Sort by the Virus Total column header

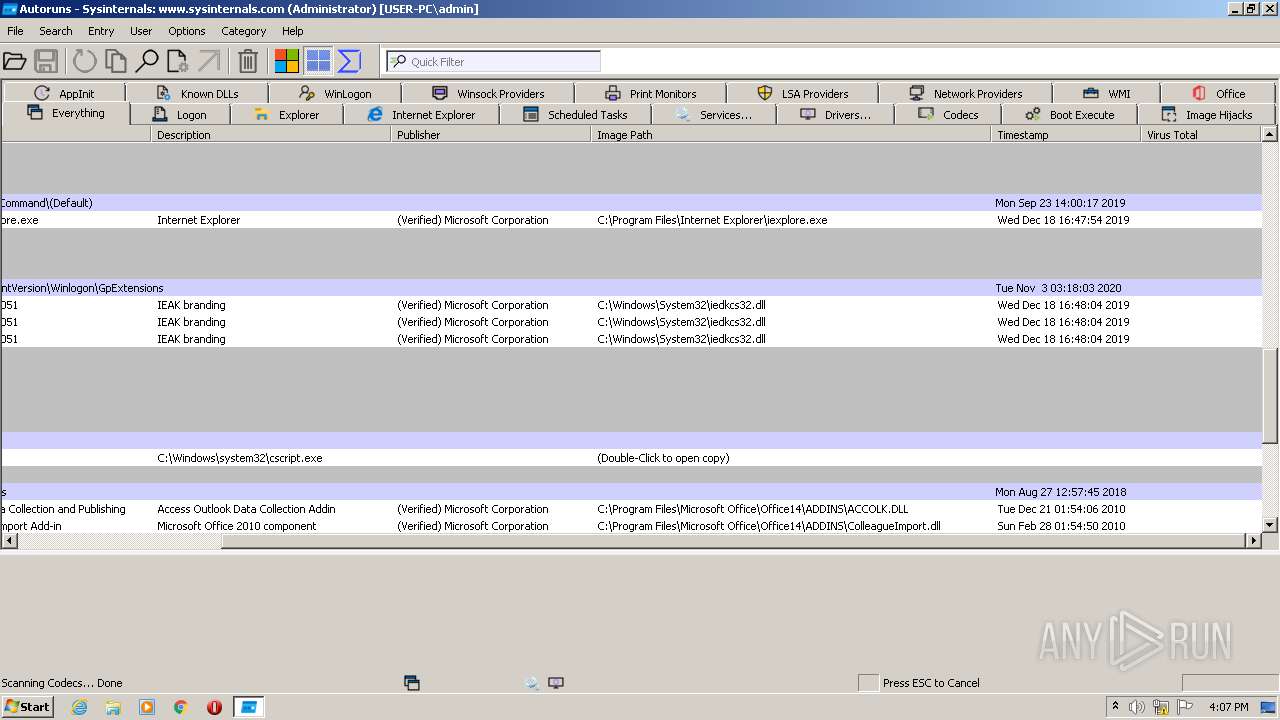tap(1201, 134)
